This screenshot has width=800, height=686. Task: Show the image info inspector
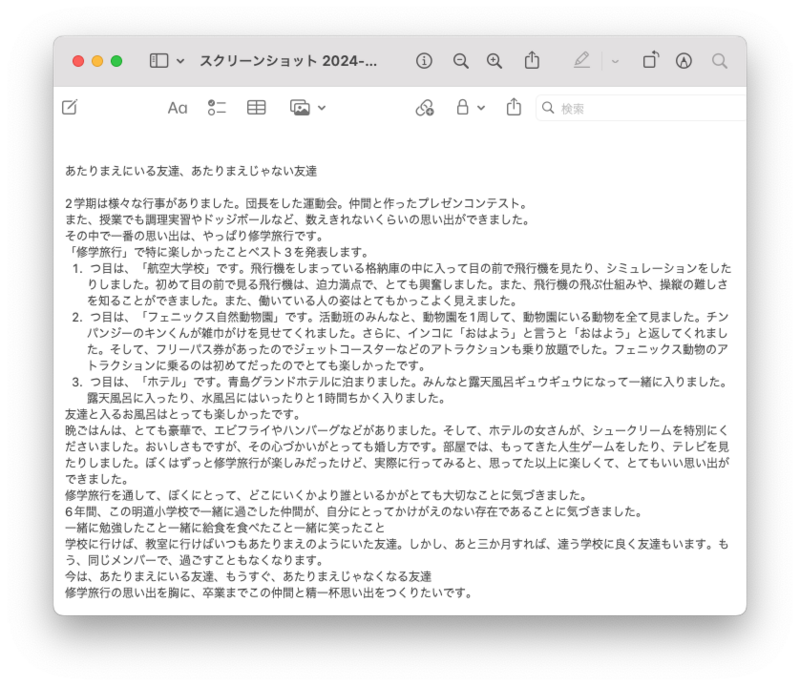(x=424, y=61)
